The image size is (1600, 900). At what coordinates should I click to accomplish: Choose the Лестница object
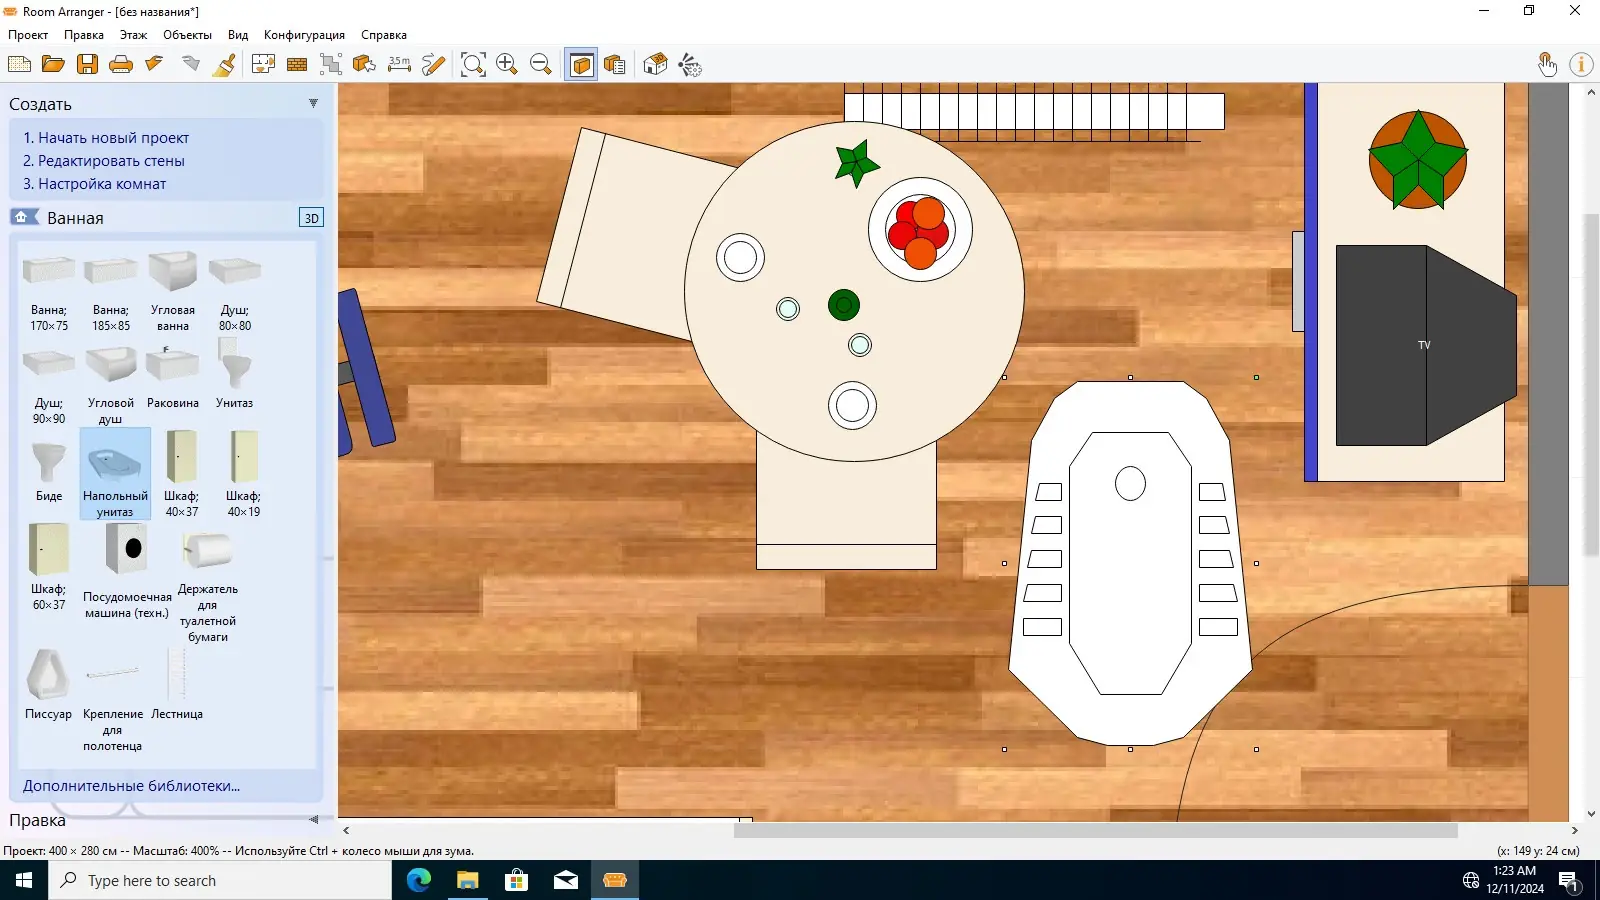point(177,685)
